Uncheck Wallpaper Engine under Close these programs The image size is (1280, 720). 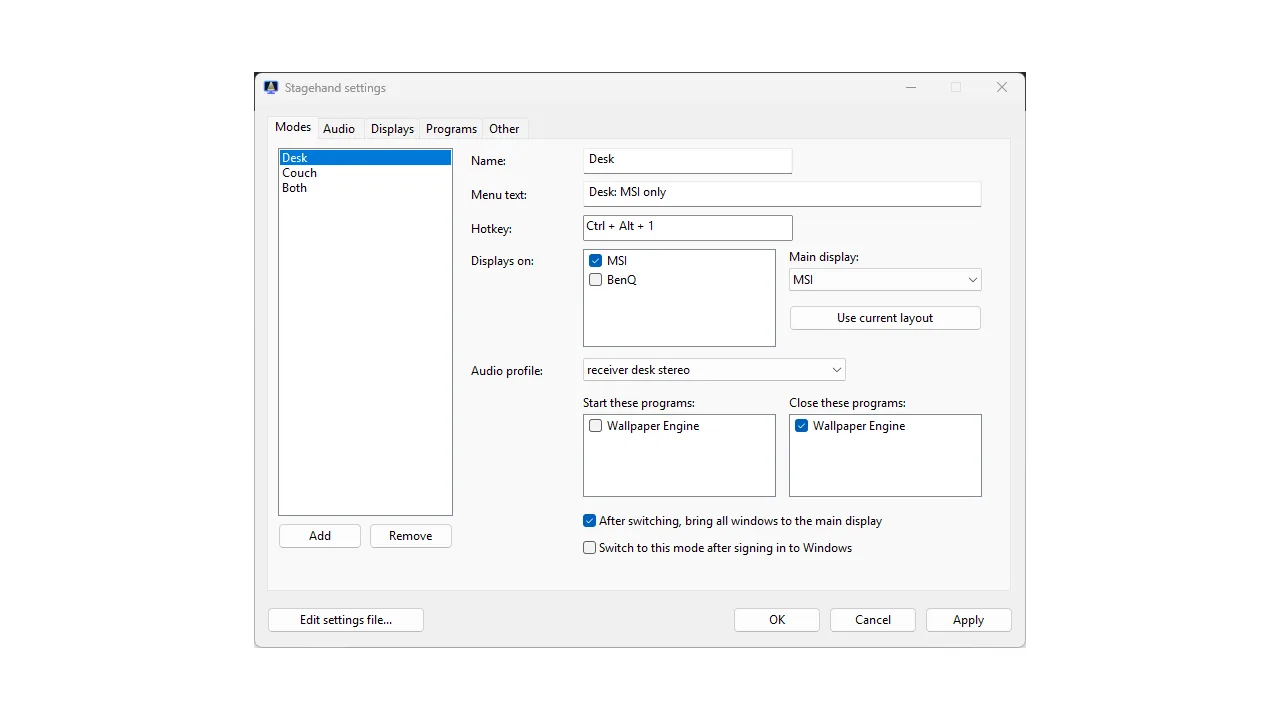pyautogui.click(x=801, y=426)
